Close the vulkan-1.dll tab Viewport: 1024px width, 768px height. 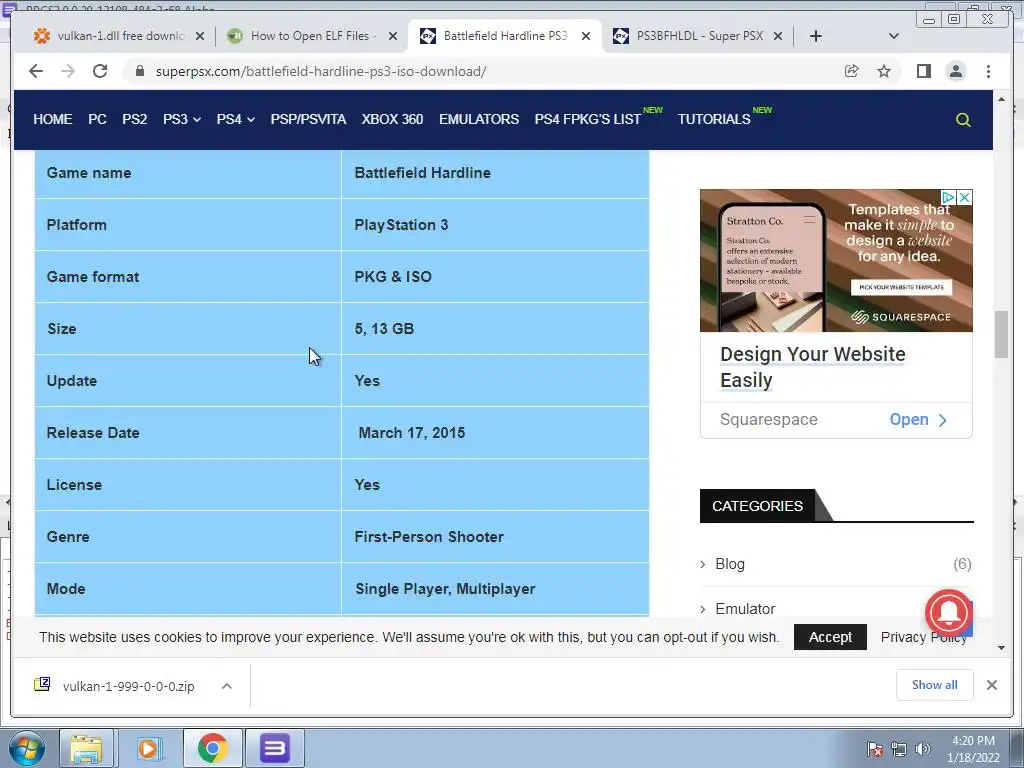click(200, 37)
